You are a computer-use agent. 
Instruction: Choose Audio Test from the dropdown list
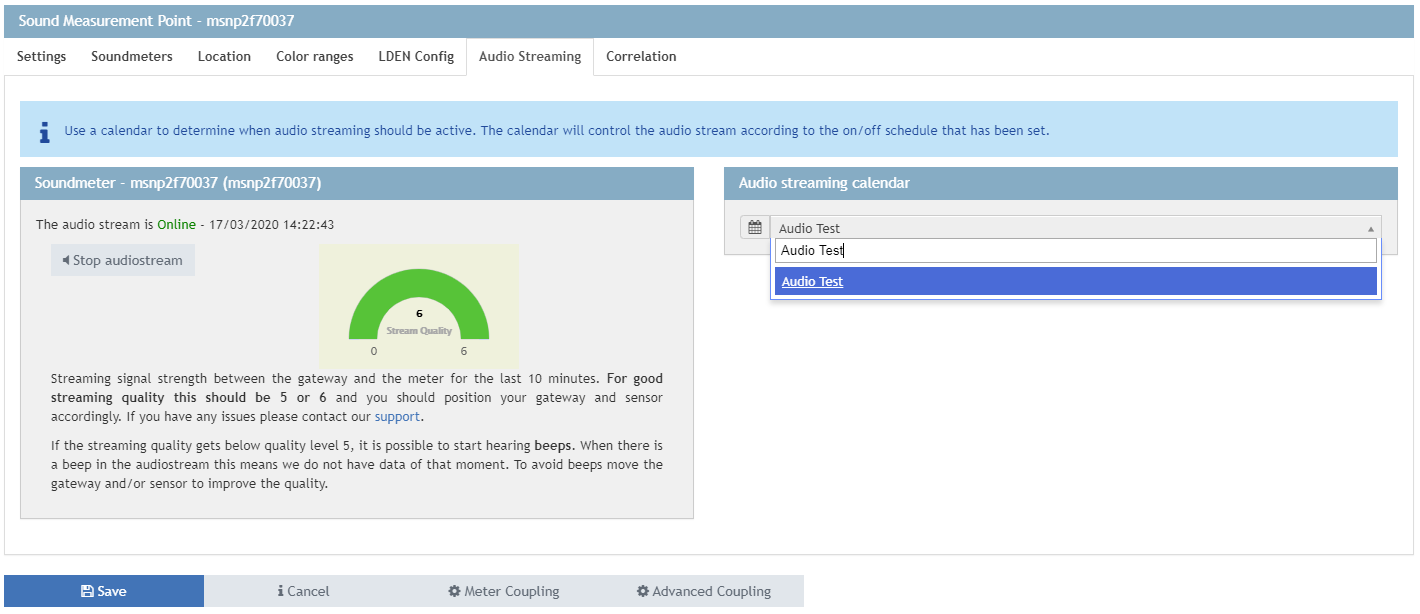pos(813,282)
